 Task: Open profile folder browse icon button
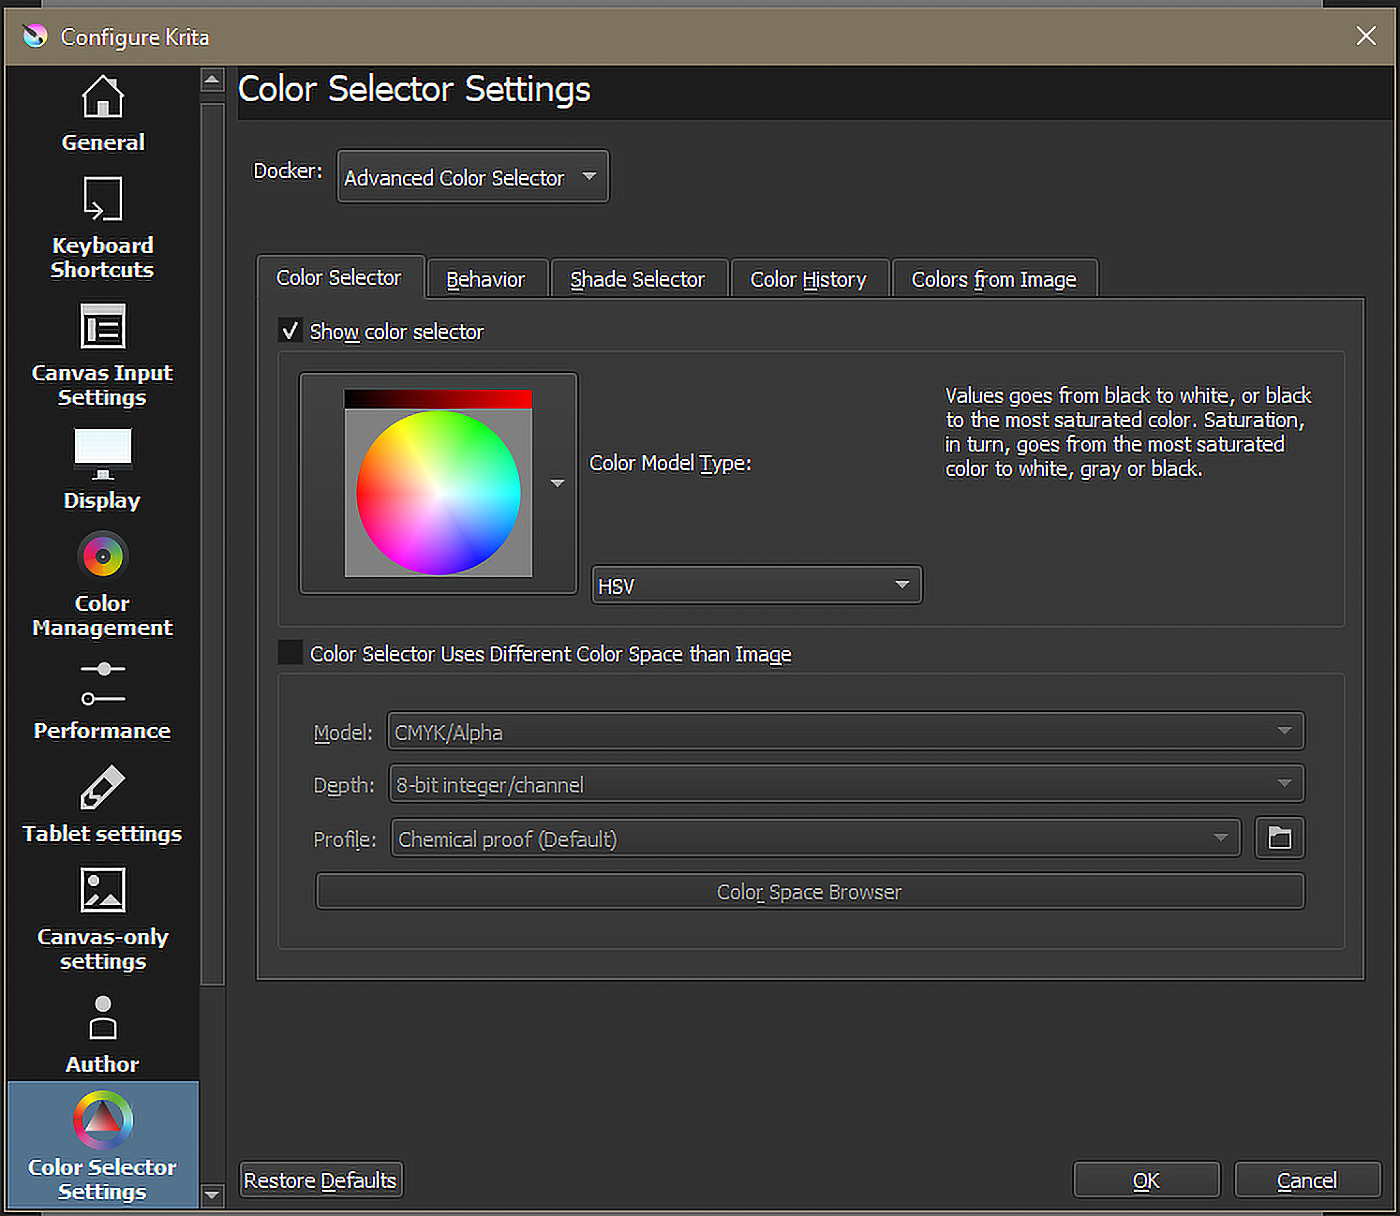coord(1280,838)
